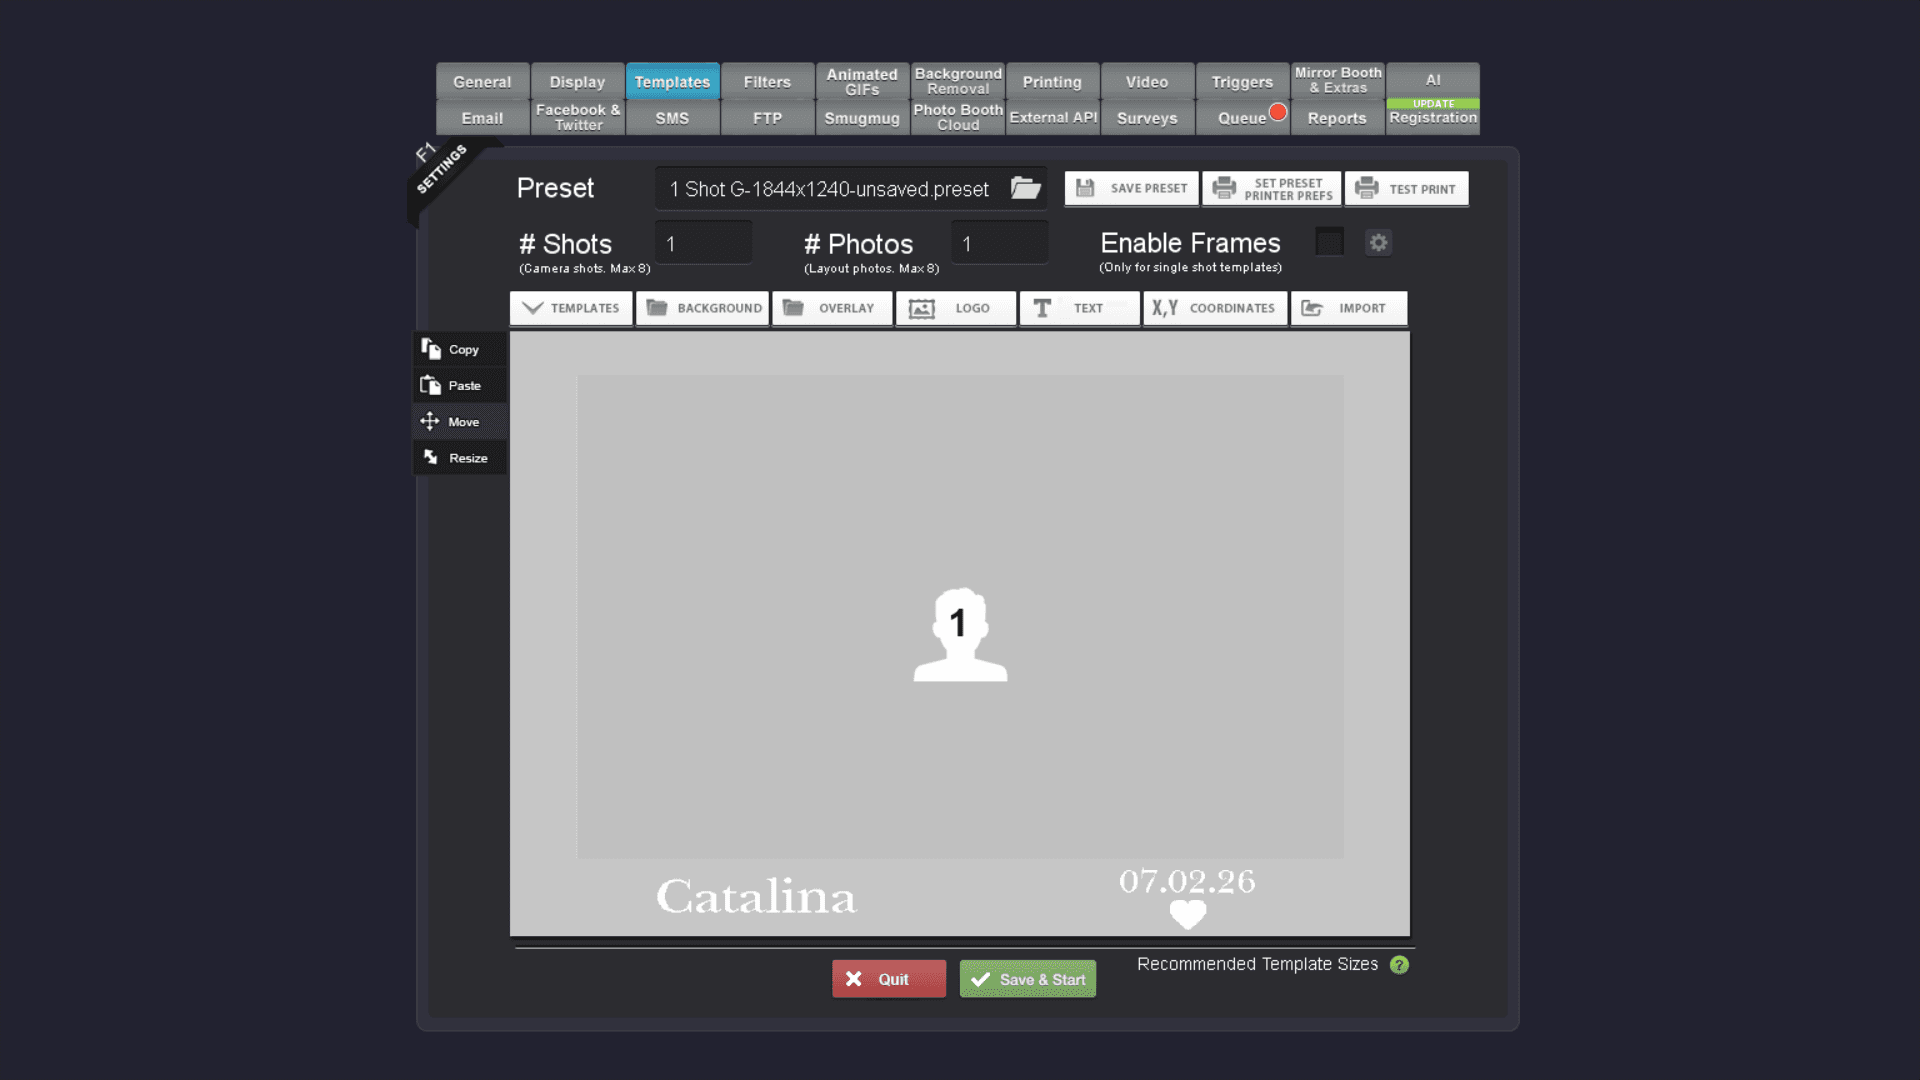Import a template layout
This screenshot has width=1920, height=1080.
[x=1349, y=308]
